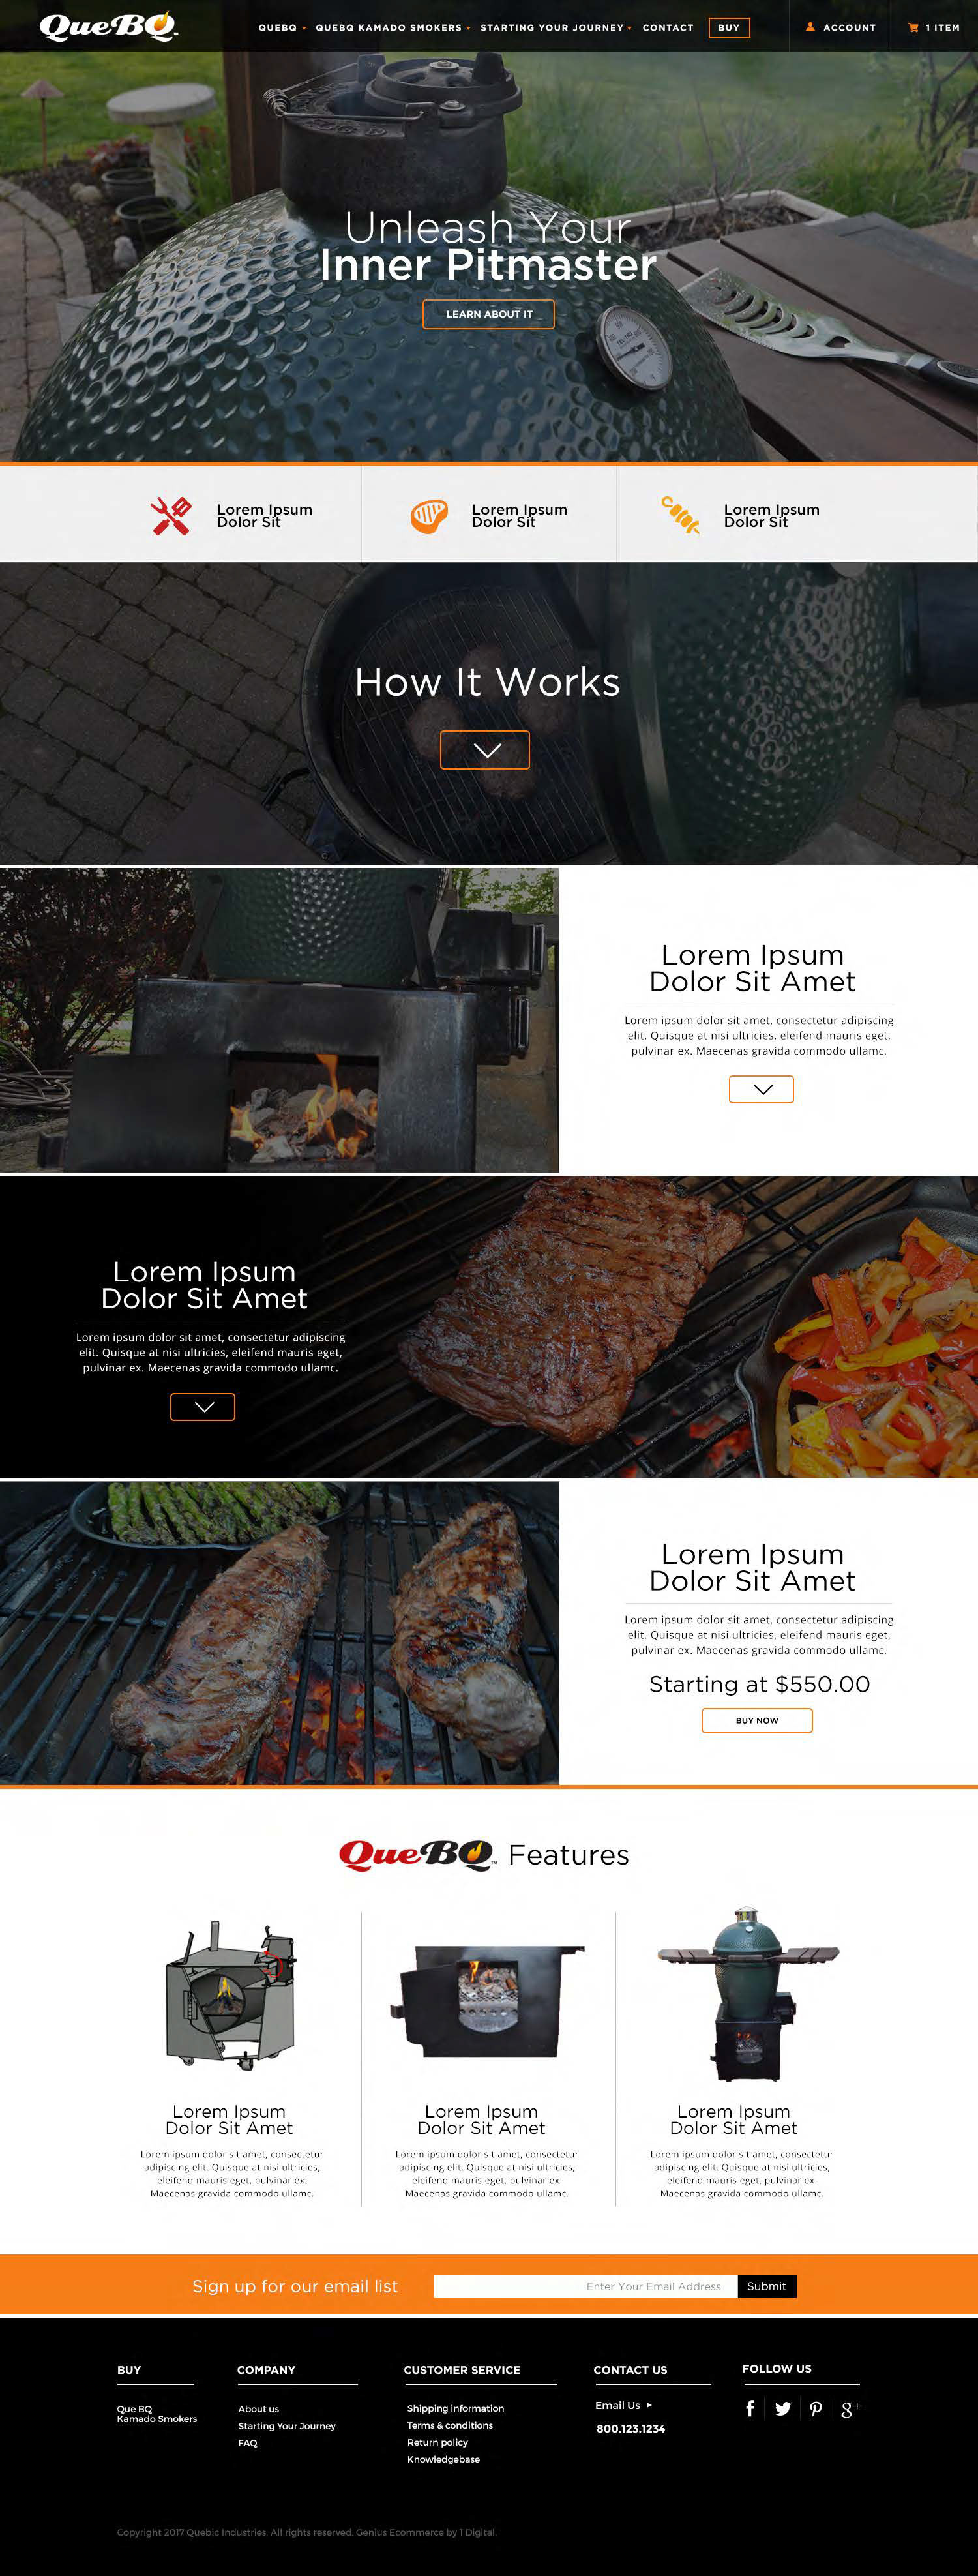Image resolution: width=978 pixels, height=2576 pixels.
Task: Open the Google Plus footer icon
Action: (850, 2408)
